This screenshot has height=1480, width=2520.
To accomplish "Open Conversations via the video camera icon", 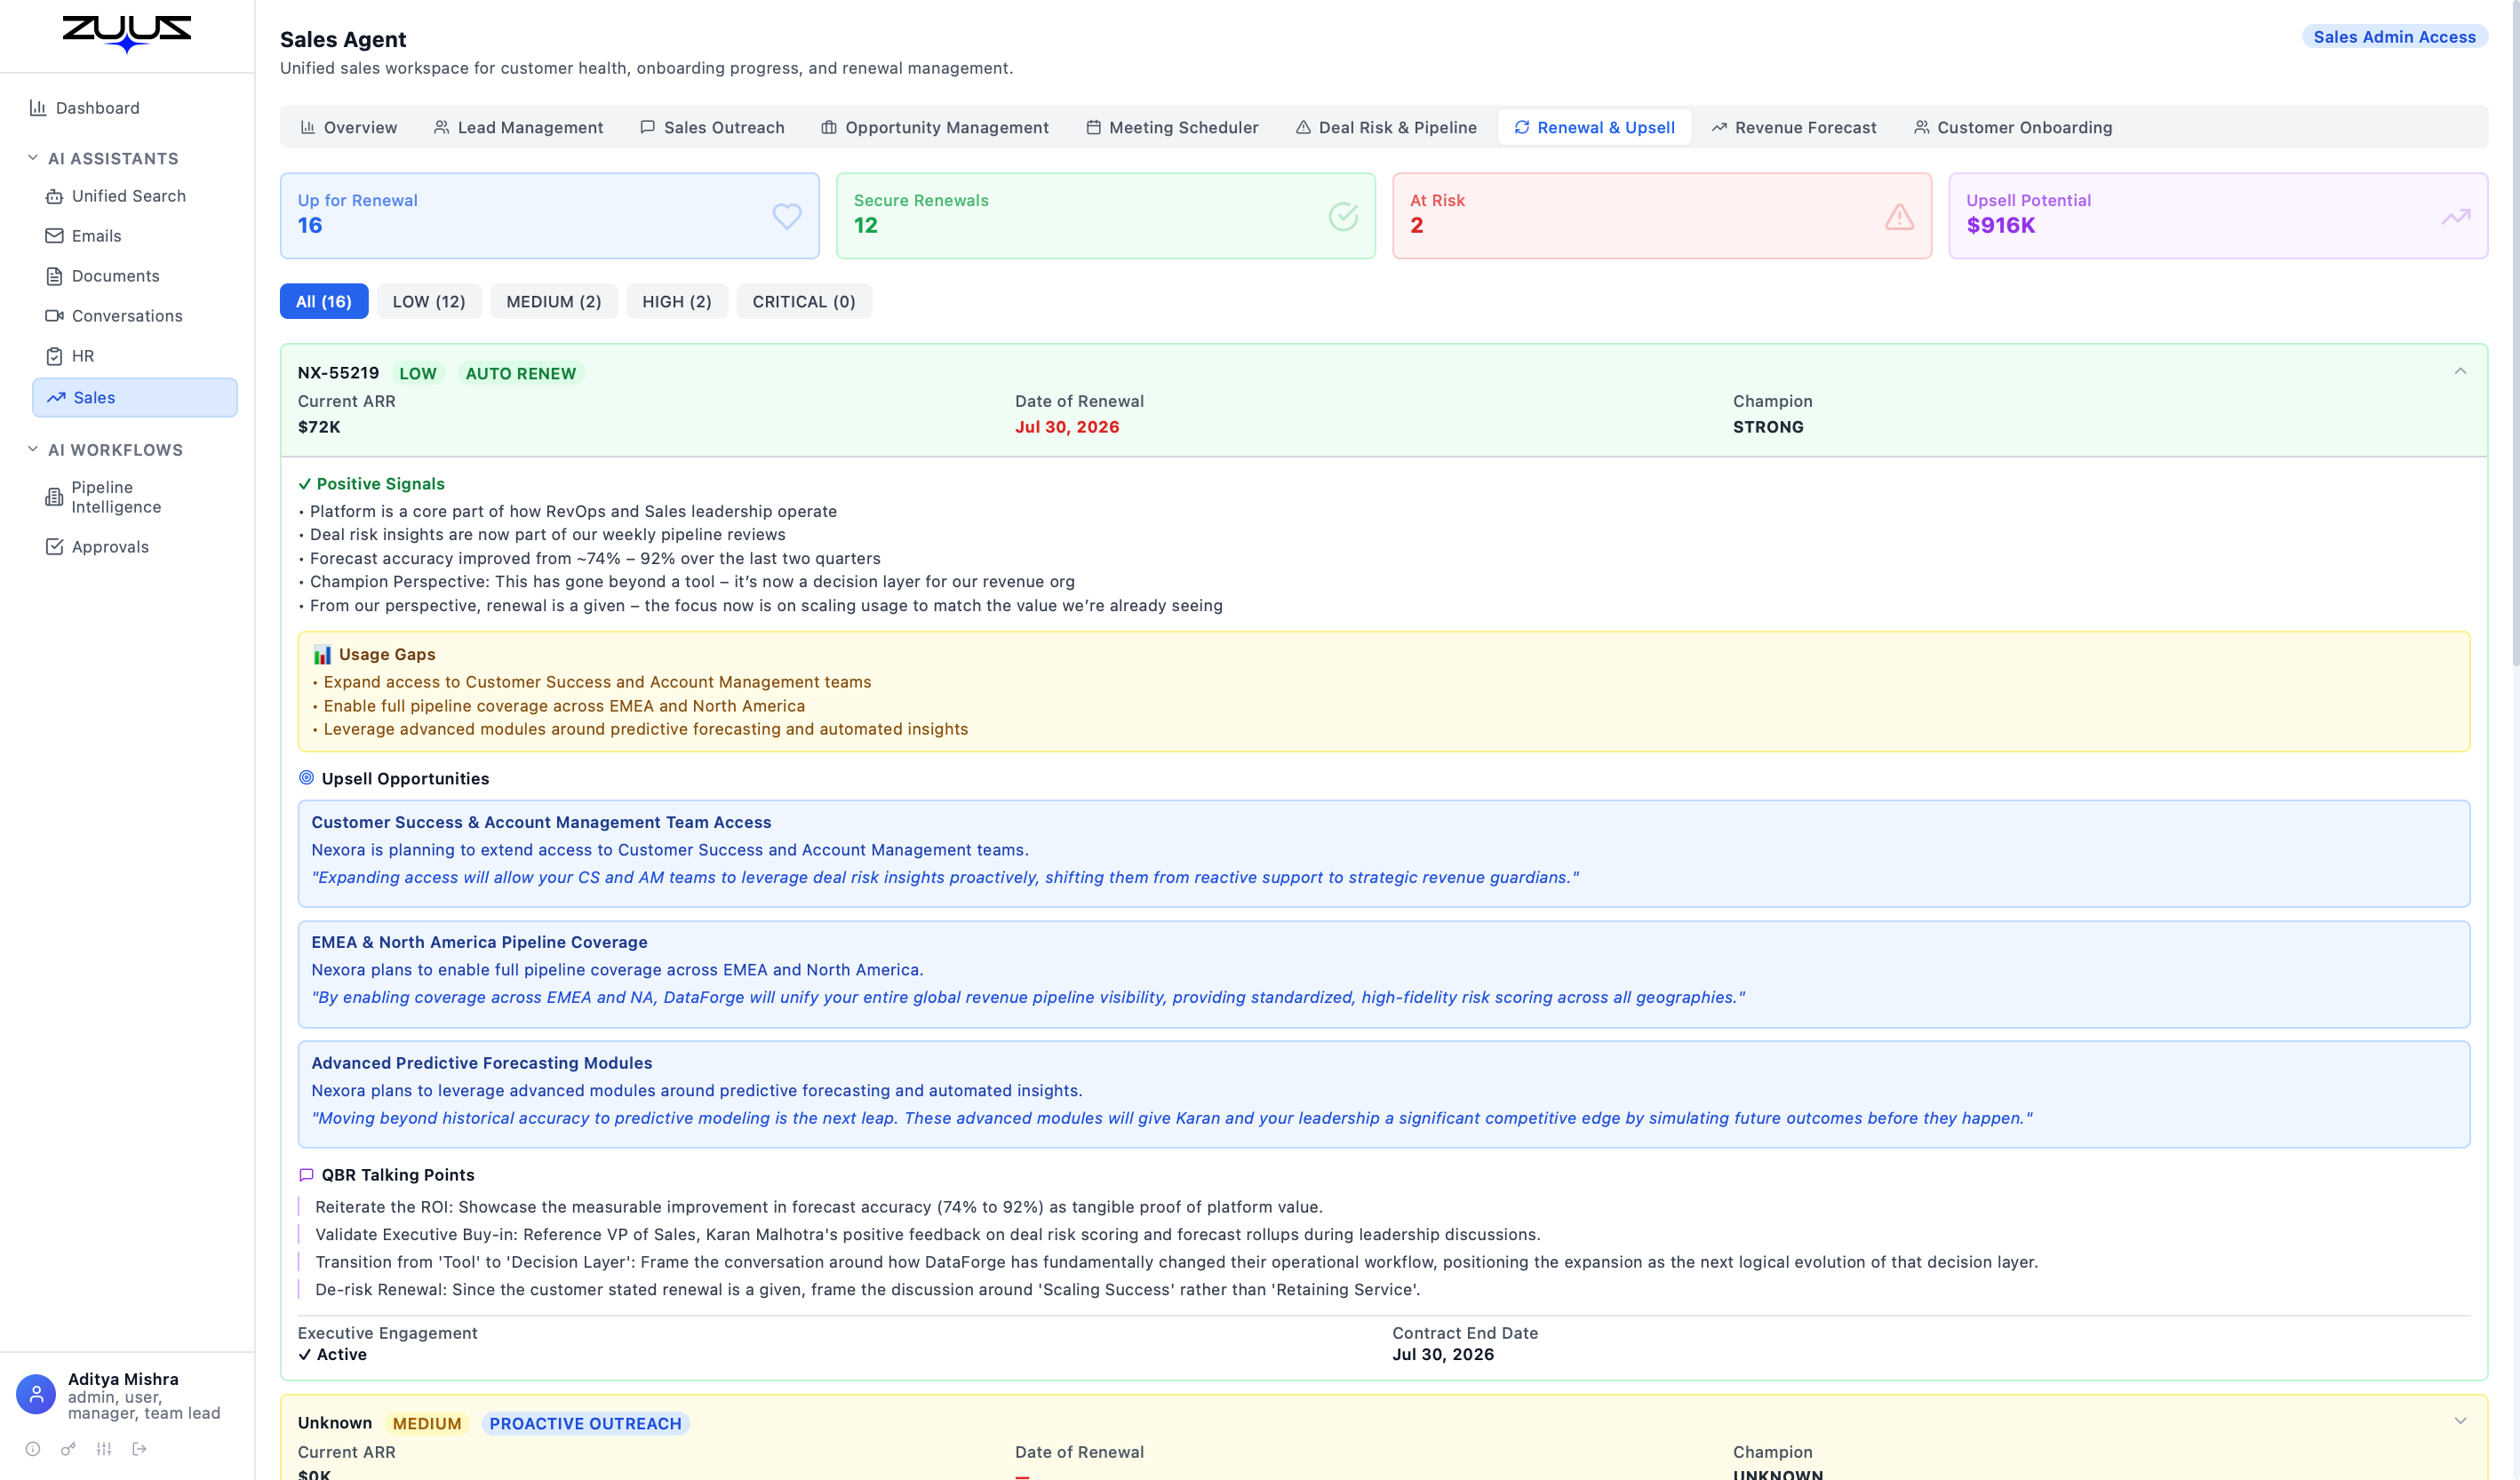I will pos(54,316).
